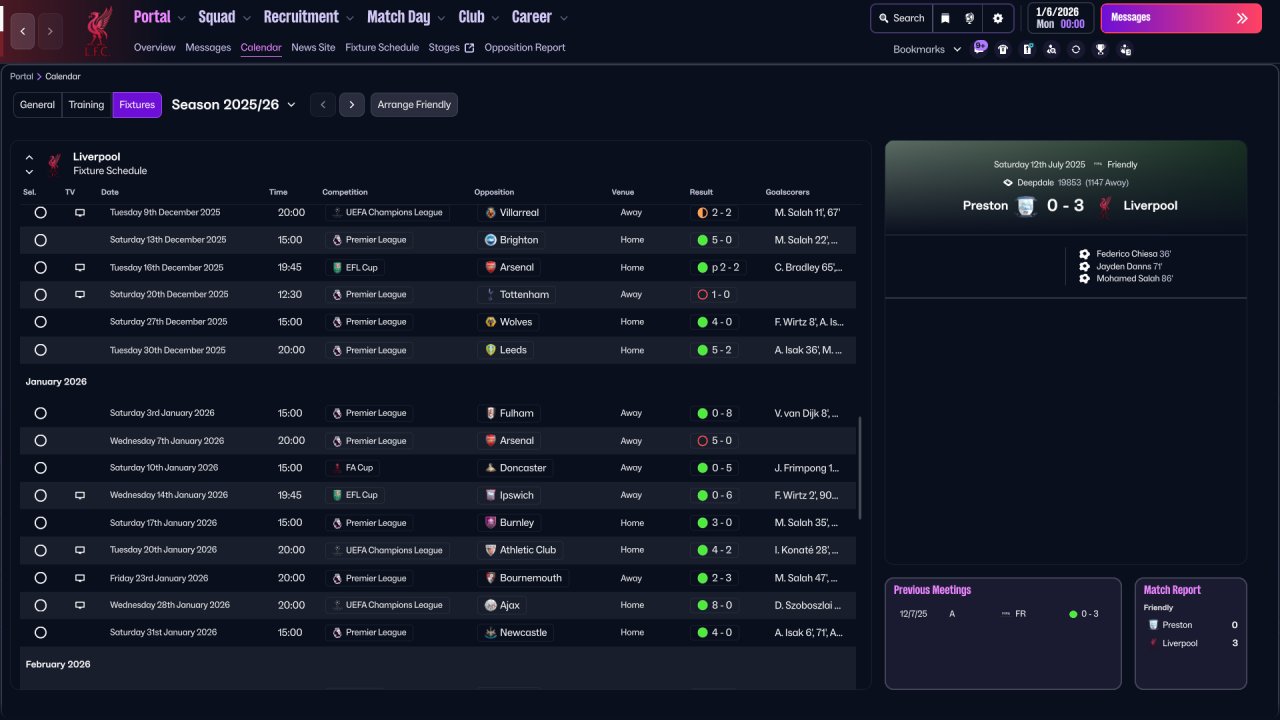Click the Arrange Friendly button
The width and height of the screenshot is (1280, 720).
tap(414, 105)
